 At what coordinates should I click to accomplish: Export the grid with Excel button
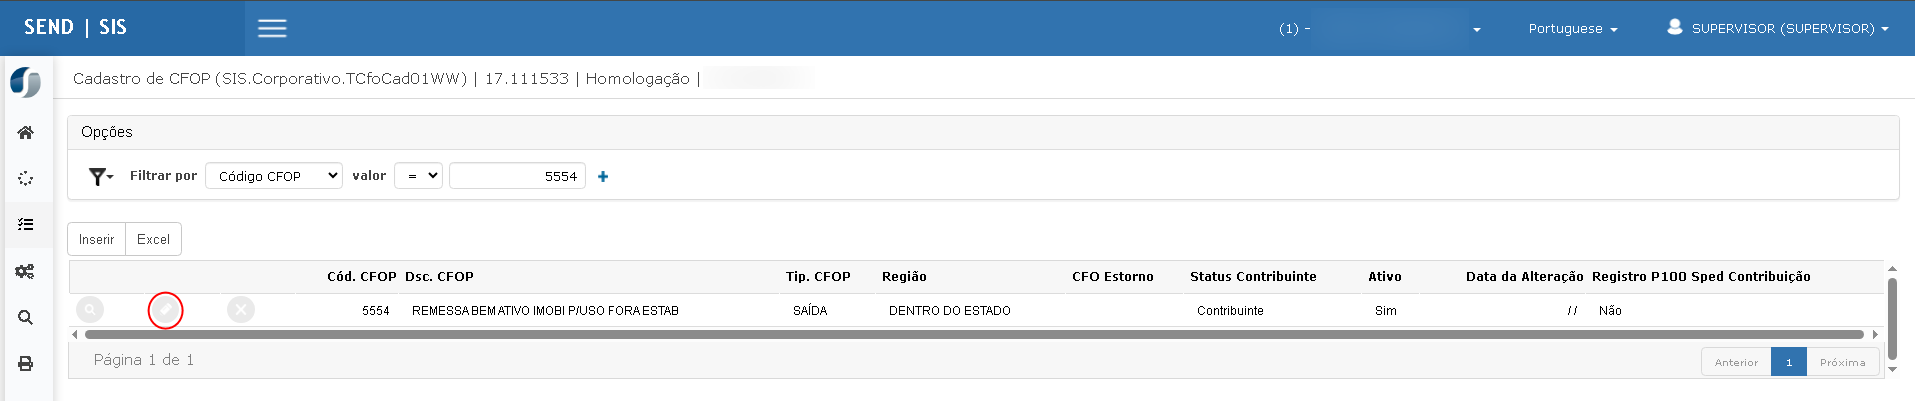pos(153,239)
